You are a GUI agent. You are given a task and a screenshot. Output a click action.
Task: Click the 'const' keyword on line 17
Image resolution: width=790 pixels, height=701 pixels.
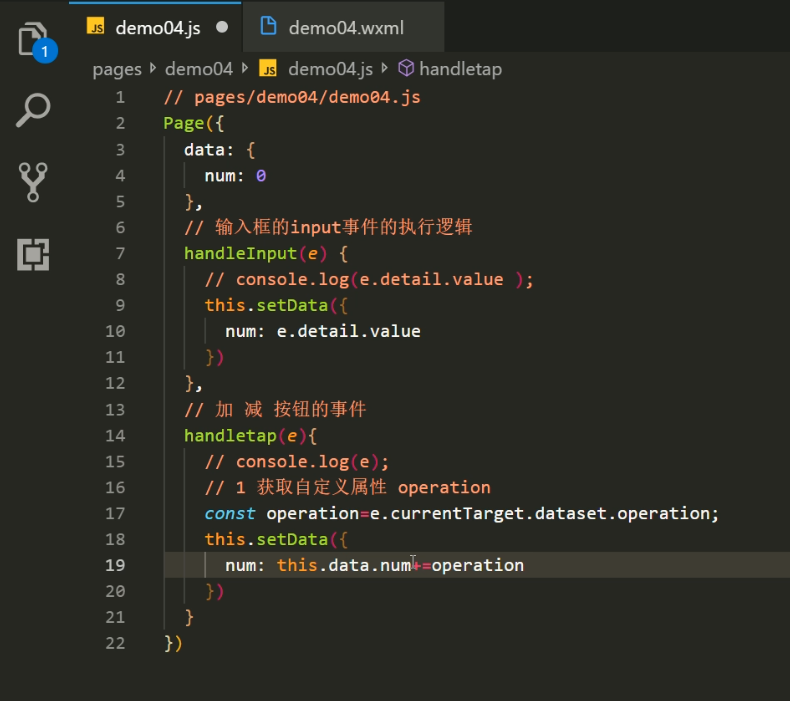click(x=230, y=514)
